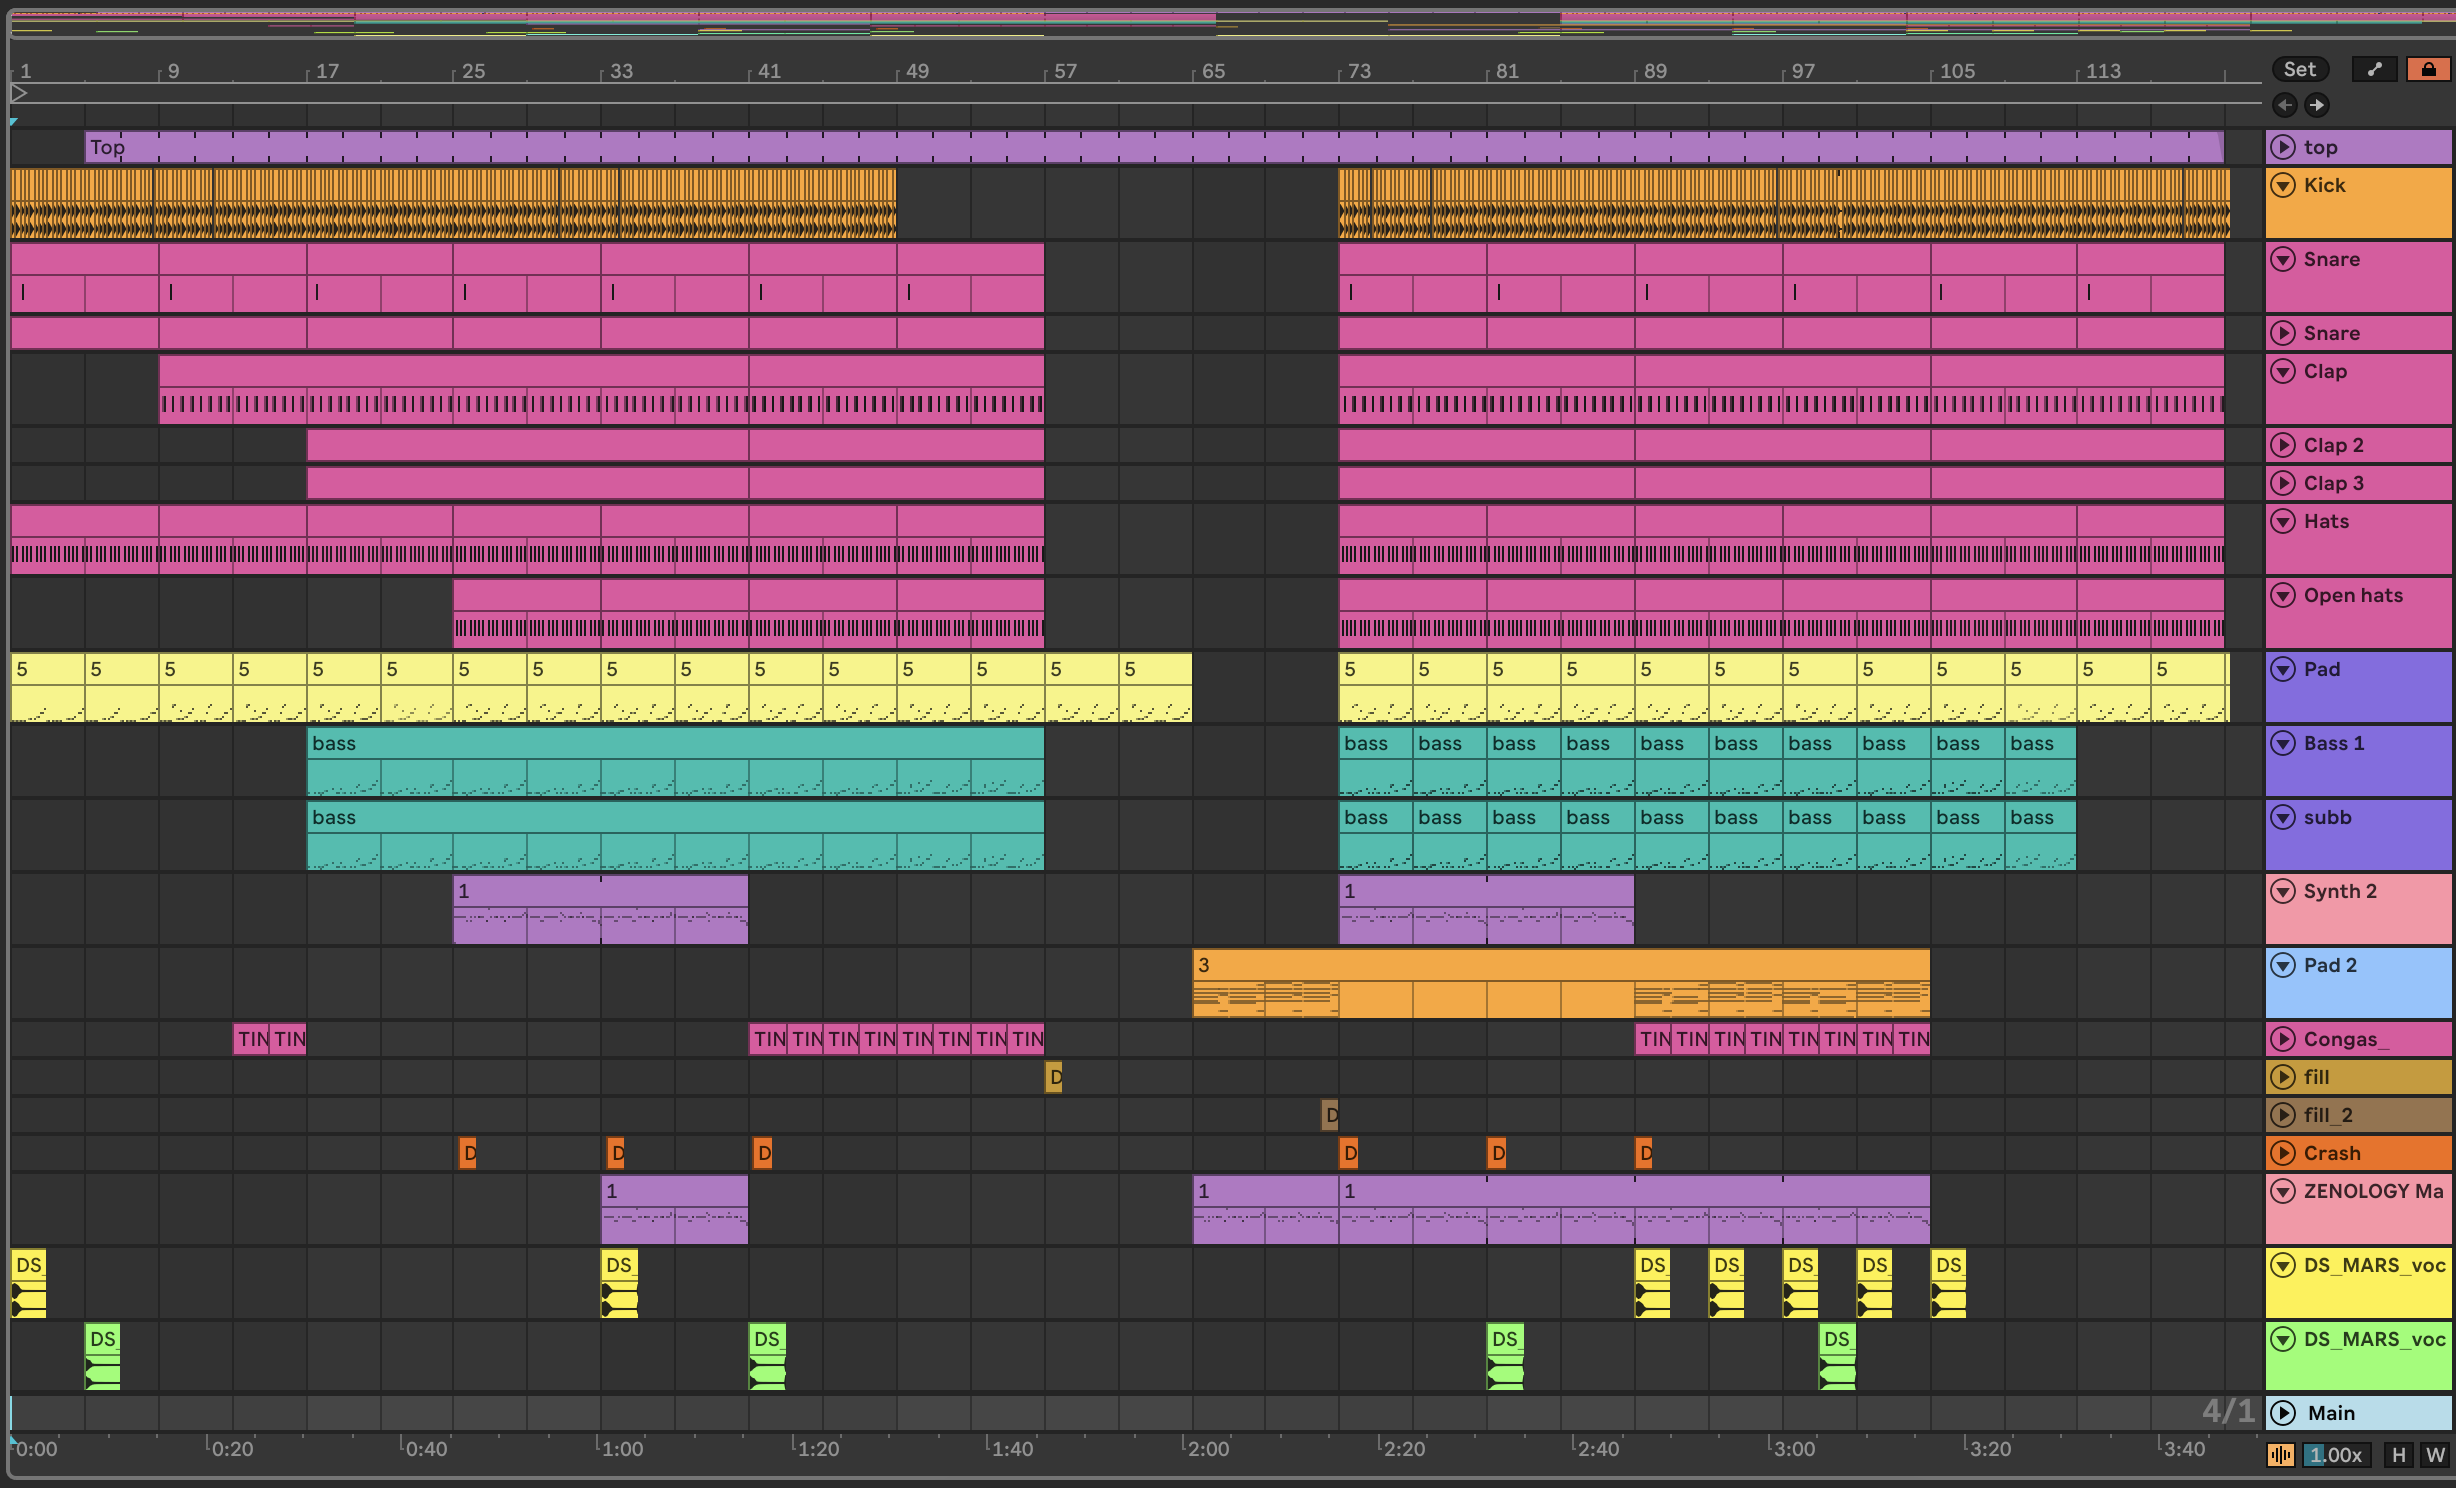Select the ZENOLOGY Ma track header
Viewport: 2456px width, 1488px height.
[x=2373, y=1191]
